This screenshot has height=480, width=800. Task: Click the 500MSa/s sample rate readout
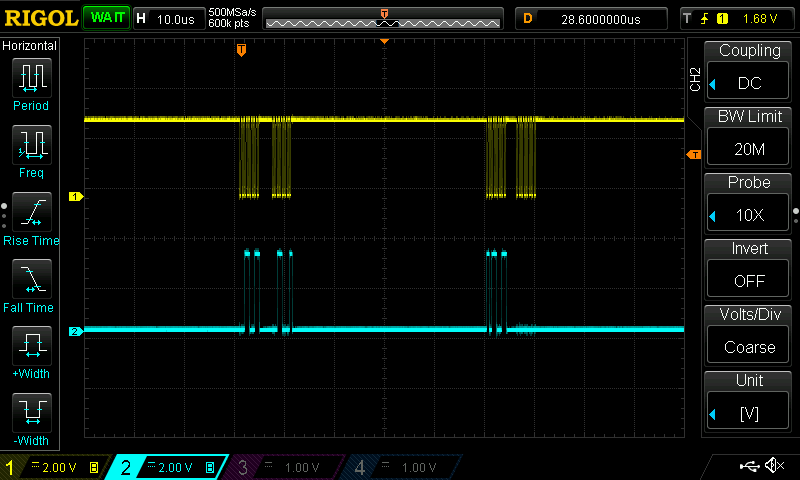click(x=232, y=13)
